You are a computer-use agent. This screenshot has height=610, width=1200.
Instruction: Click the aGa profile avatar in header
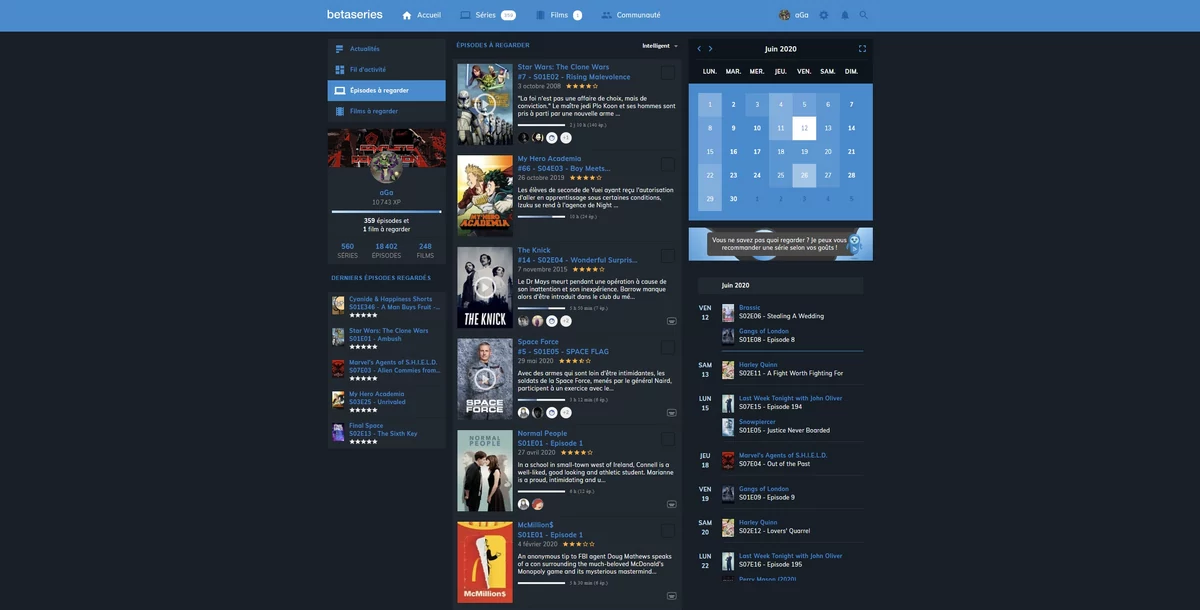(785, 15)
